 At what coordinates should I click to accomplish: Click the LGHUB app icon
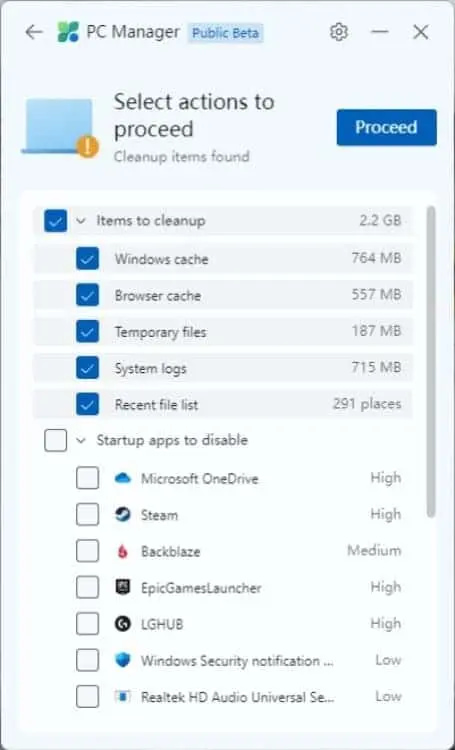coord(123,624)
